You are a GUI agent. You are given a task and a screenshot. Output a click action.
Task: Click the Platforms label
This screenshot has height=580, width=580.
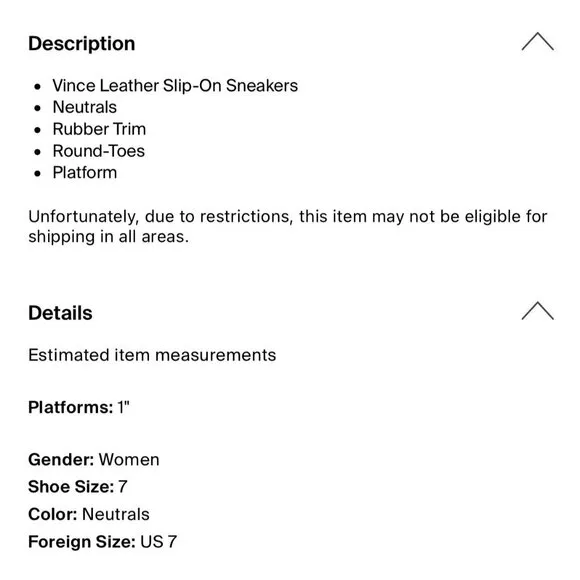tap(71, 407)
